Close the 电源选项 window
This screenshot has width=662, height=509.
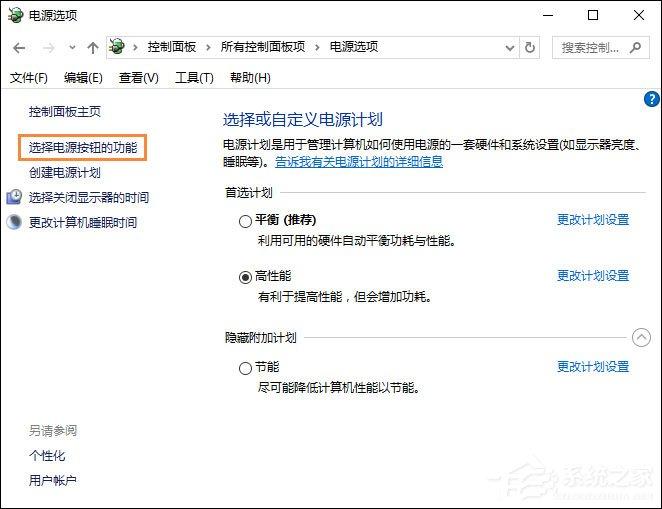click(x=639, y=16)
